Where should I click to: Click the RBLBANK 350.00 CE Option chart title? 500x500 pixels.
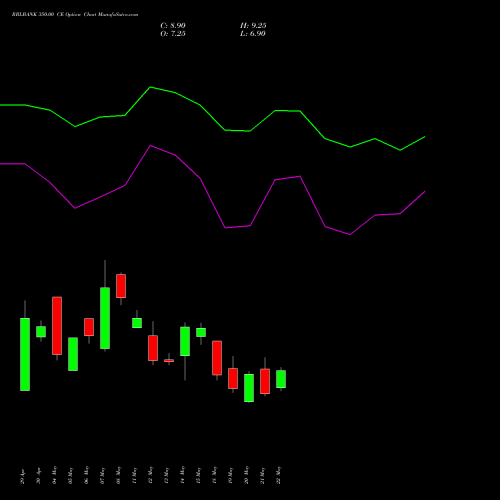(75, 15)
